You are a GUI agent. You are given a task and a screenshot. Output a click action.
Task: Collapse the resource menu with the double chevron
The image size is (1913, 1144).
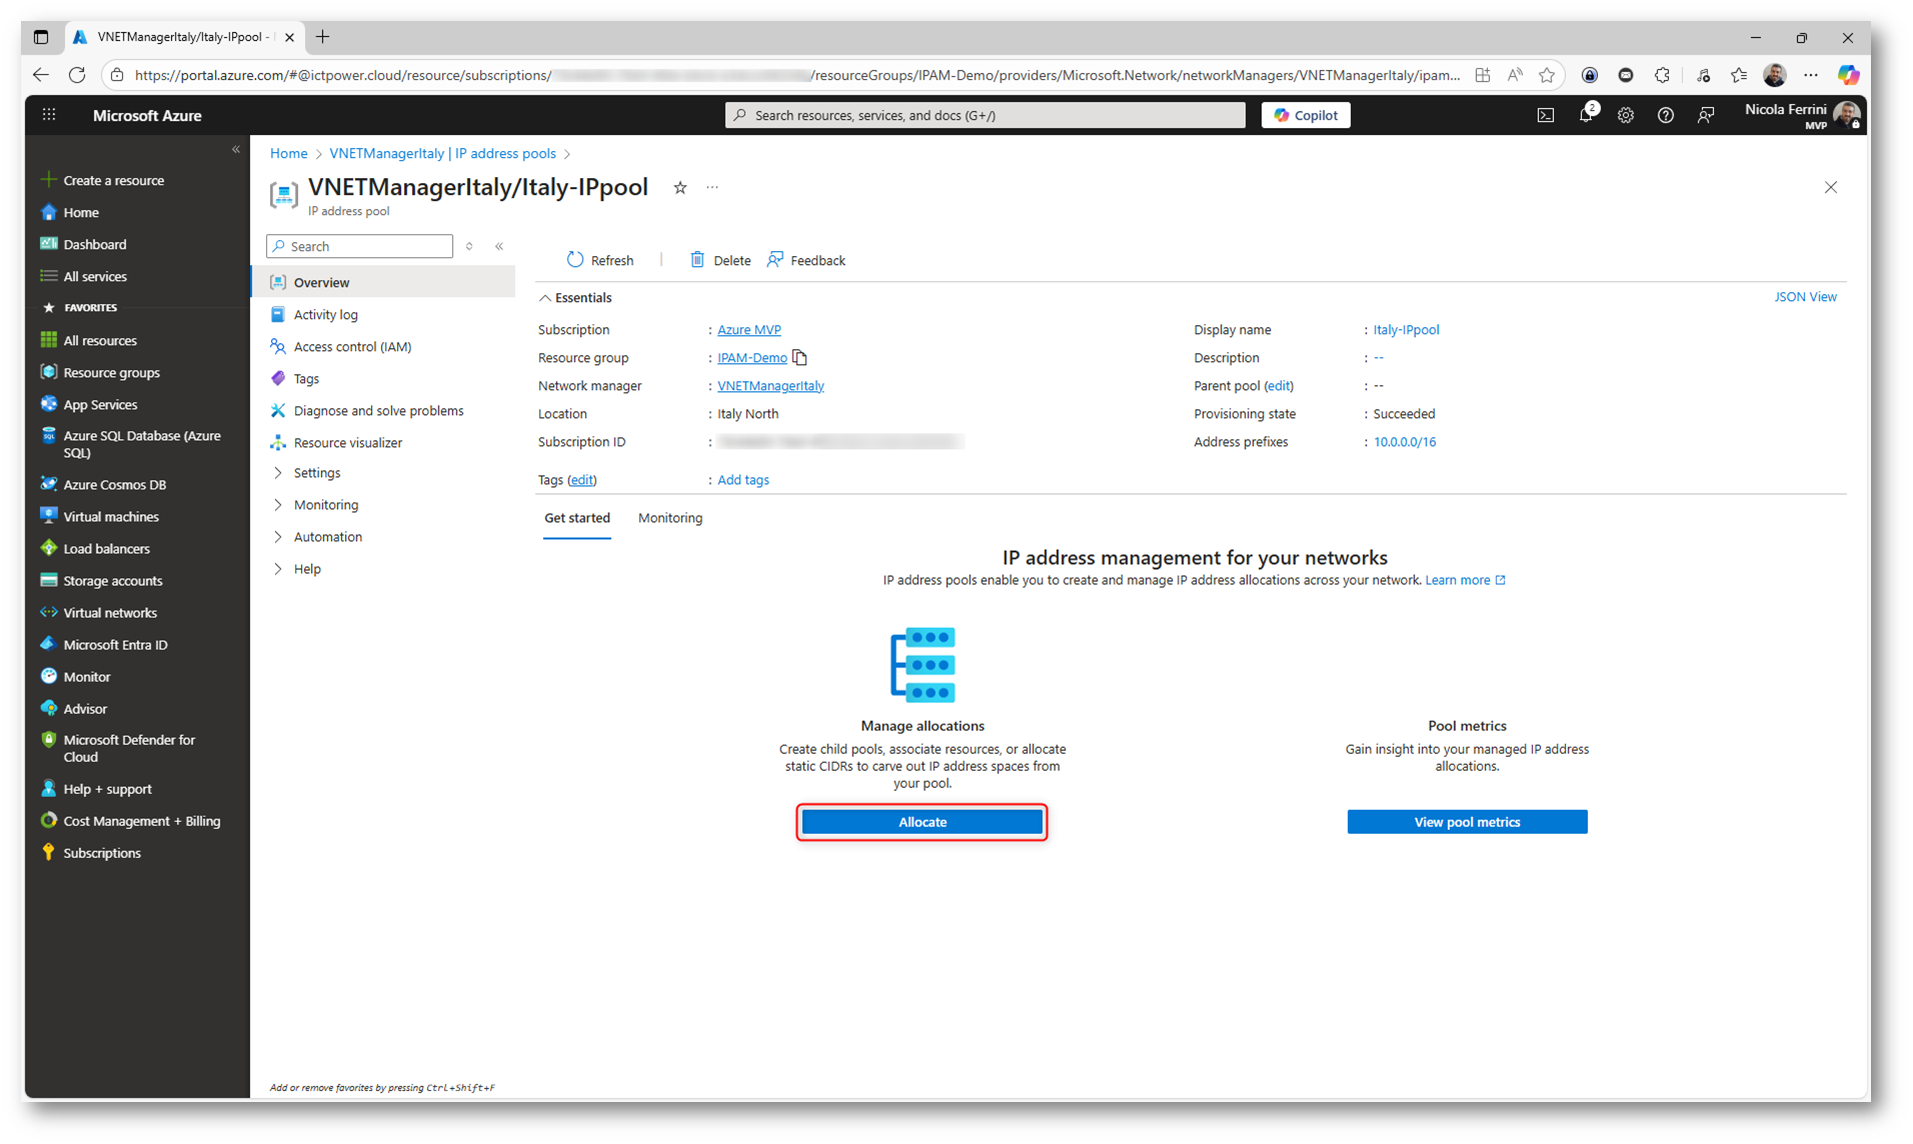pos(499,246)
